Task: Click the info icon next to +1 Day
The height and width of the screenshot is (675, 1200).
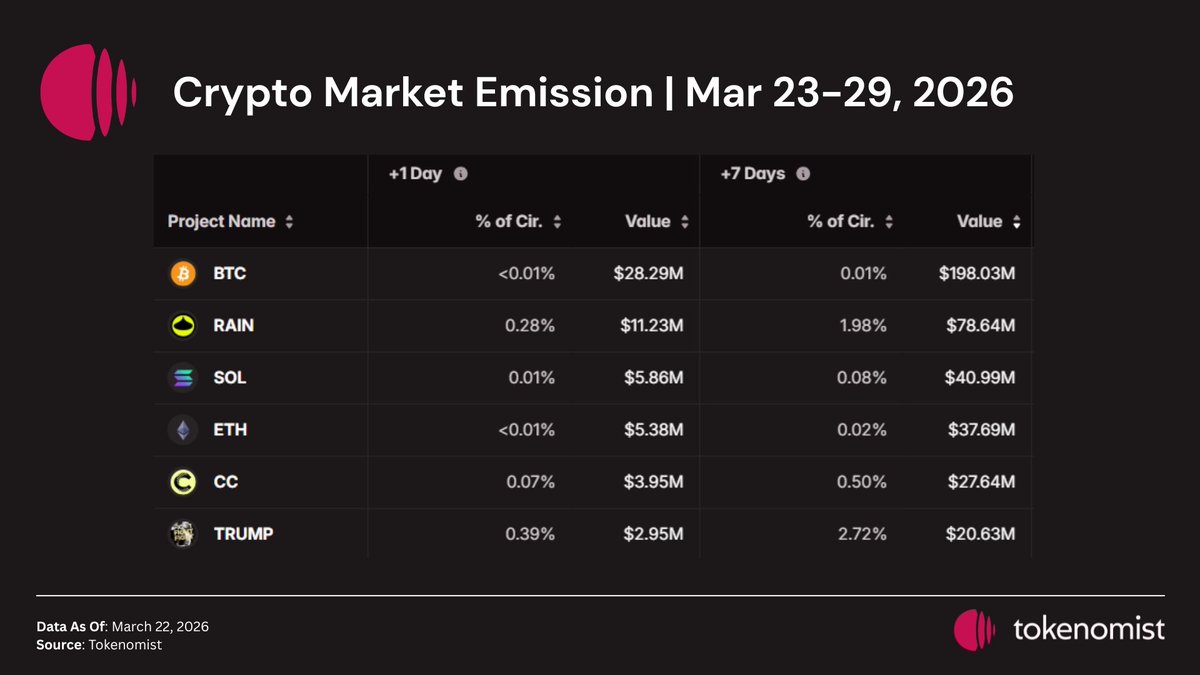Action: point(461,174)
